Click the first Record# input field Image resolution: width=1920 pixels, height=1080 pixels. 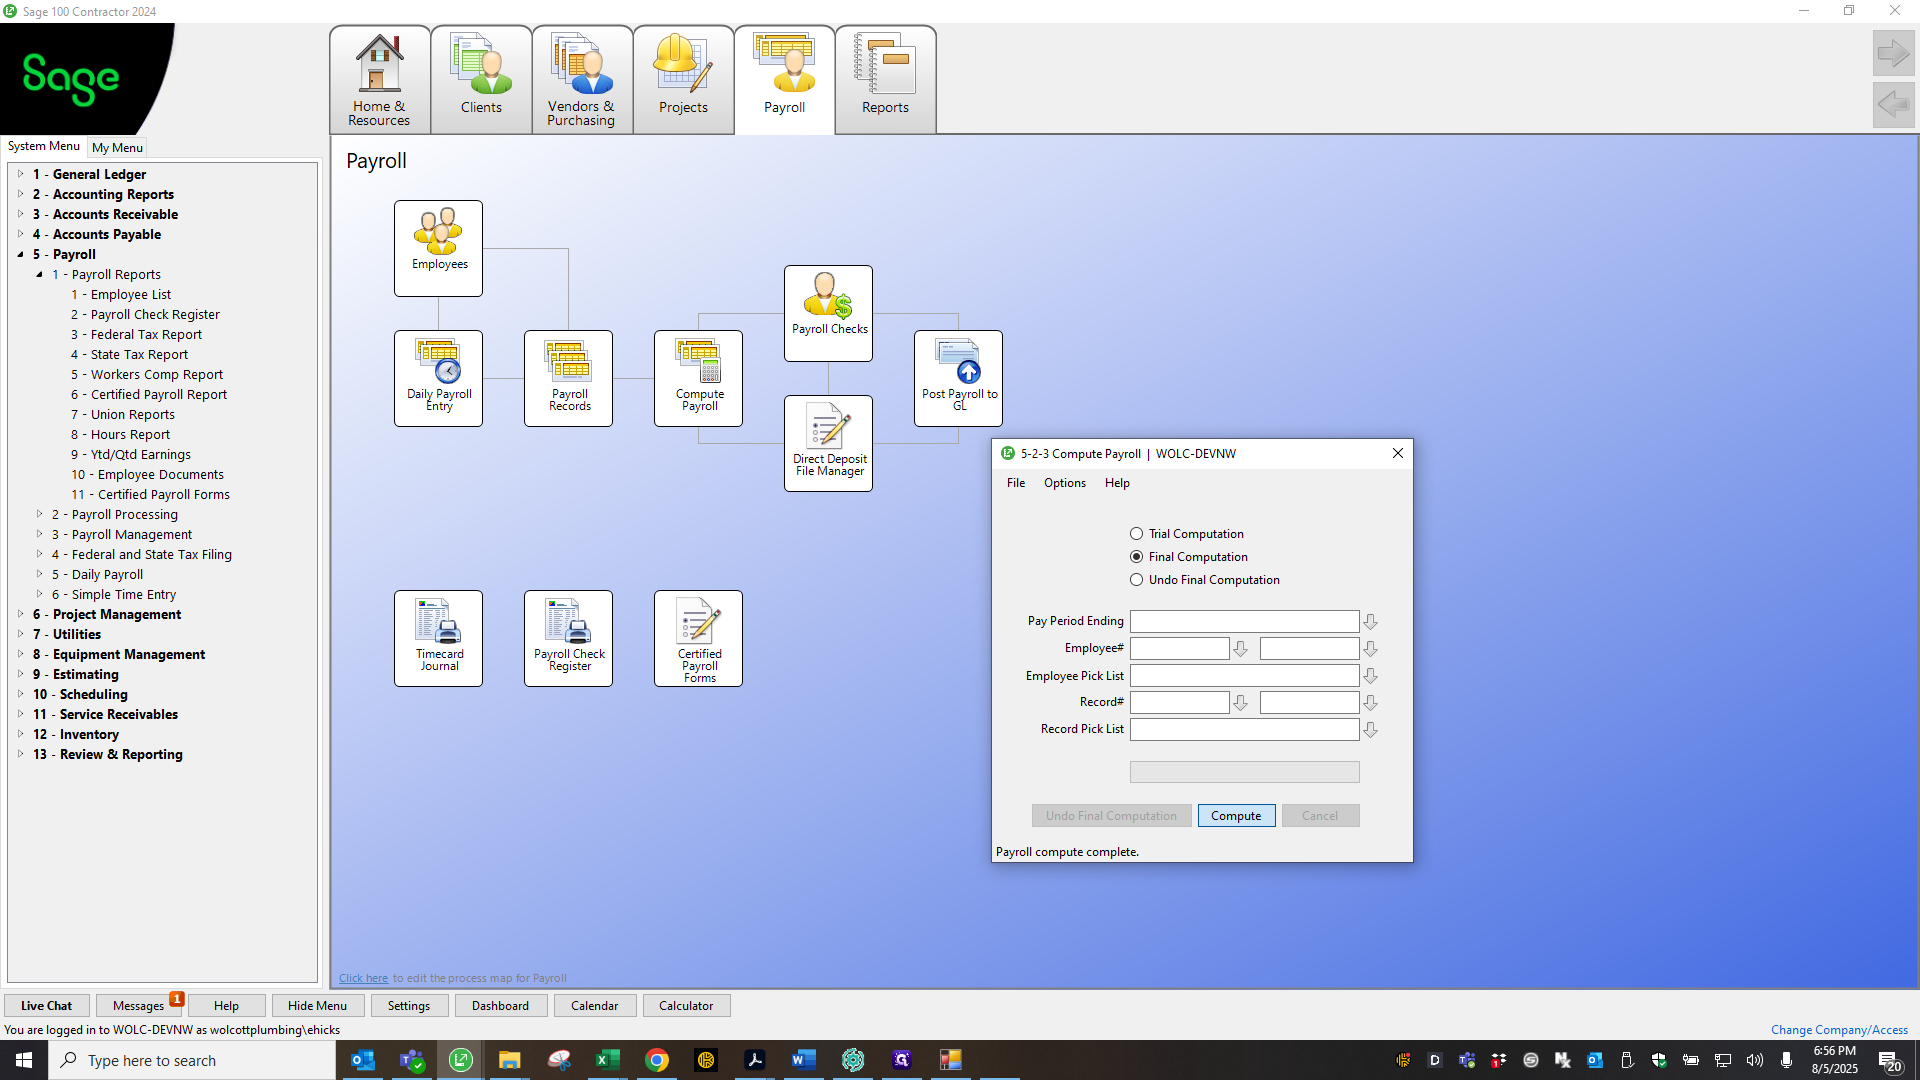click(x=1179, y=703)
